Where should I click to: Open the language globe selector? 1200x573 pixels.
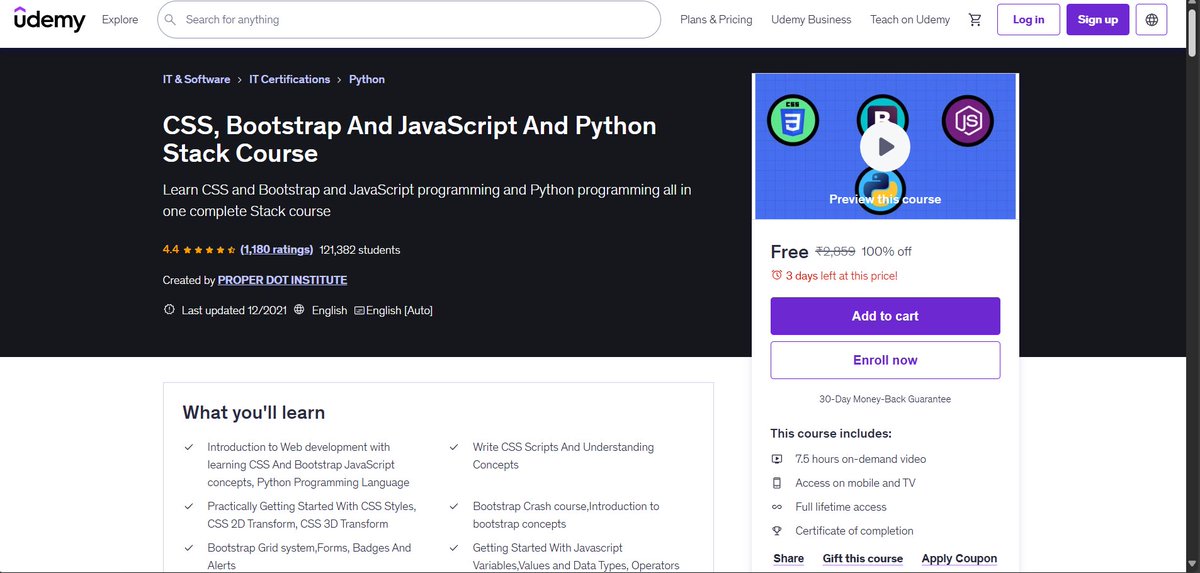point(1152,19)
